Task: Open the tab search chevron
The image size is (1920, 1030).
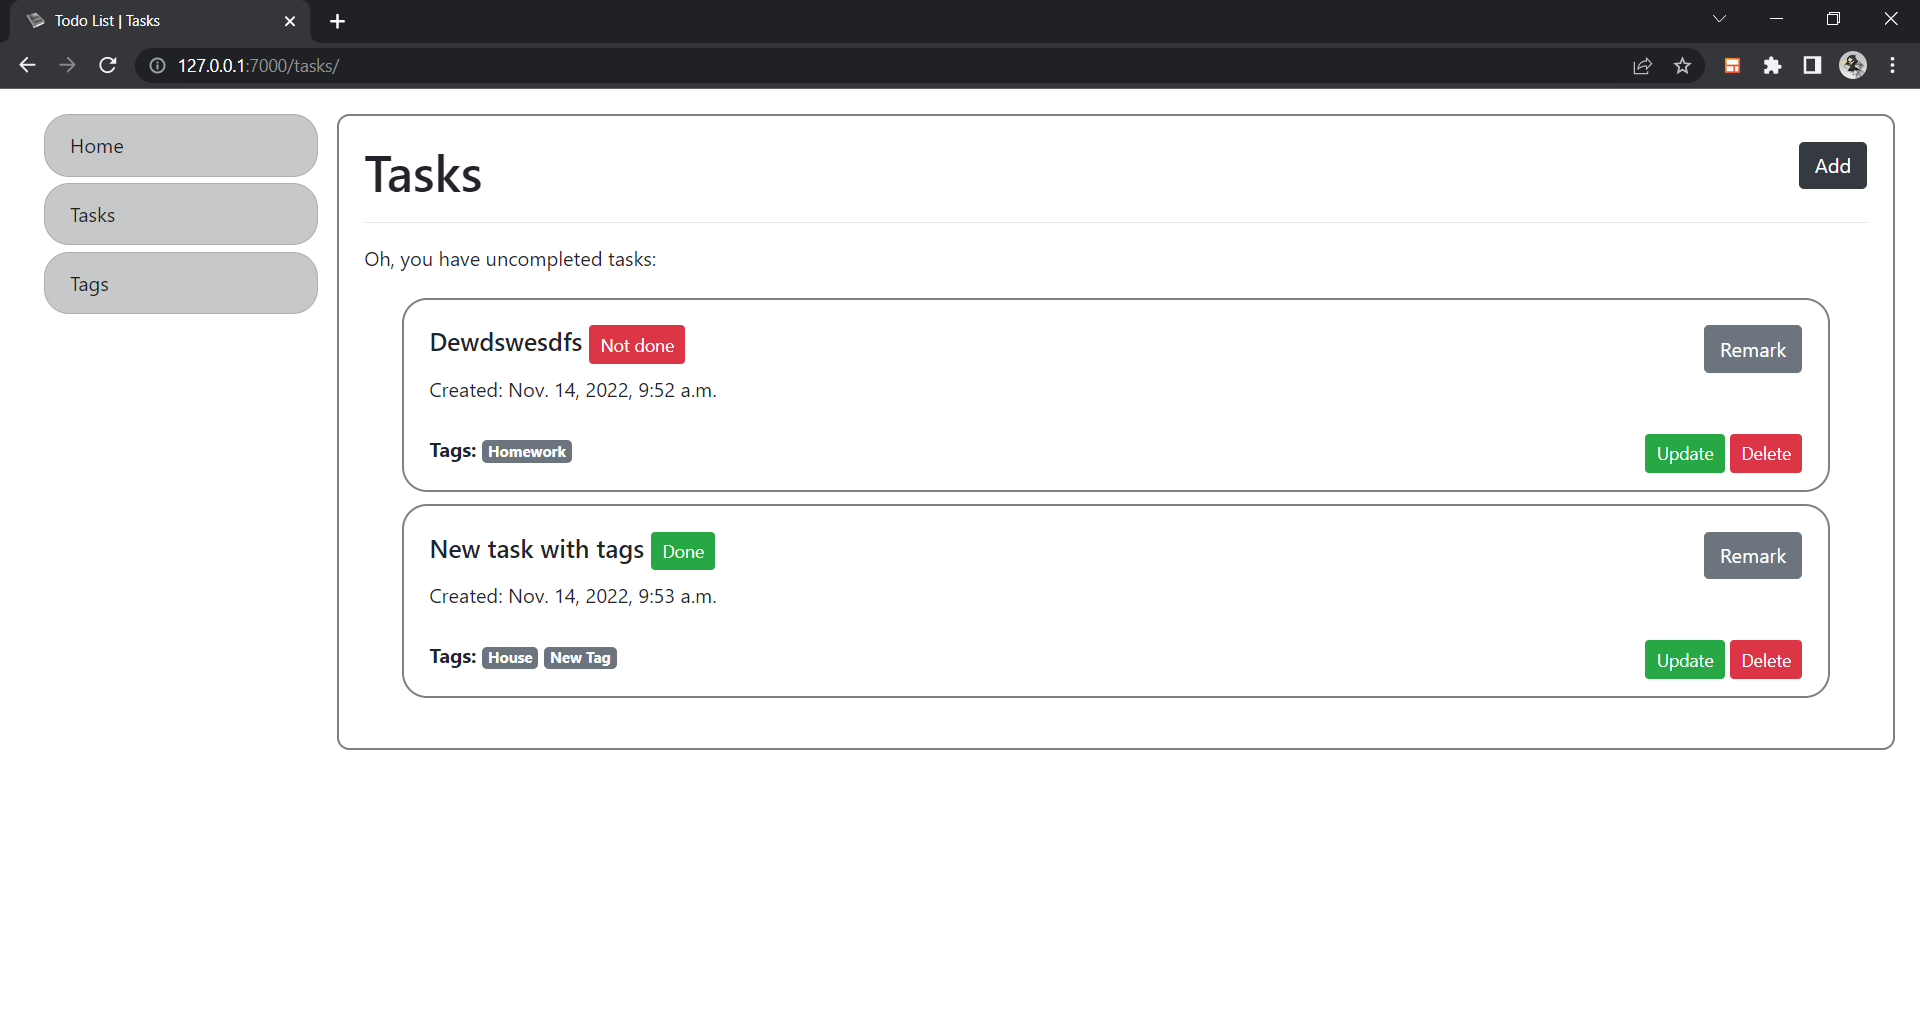Action: (x=1720, y=18)
